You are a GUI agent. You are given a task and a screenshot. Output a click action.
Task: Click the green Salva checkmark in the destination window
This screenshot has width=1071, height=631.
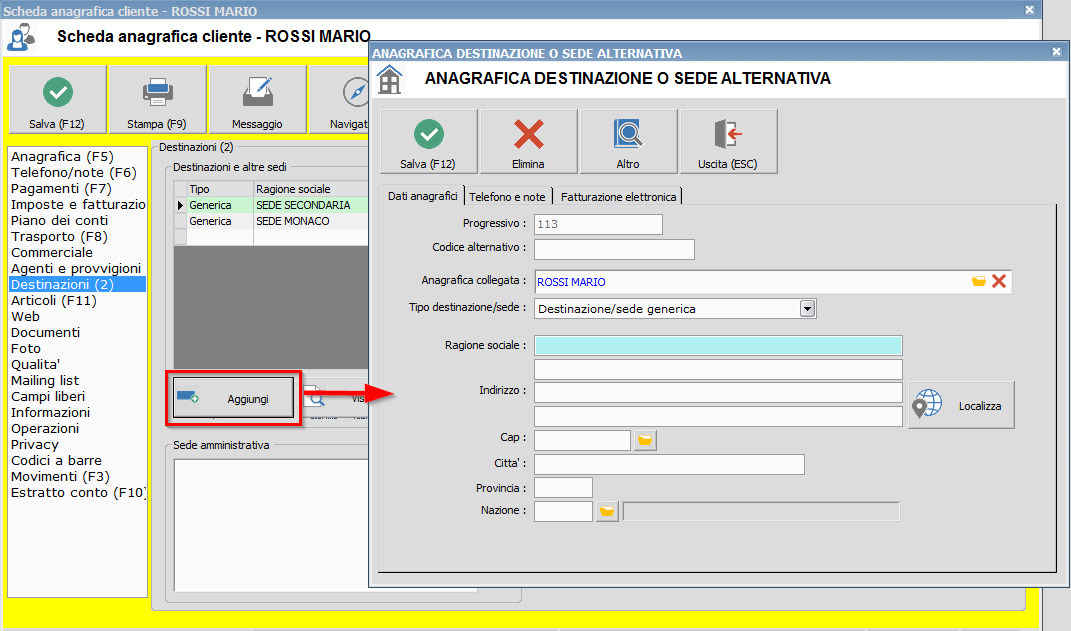(428, 135)
